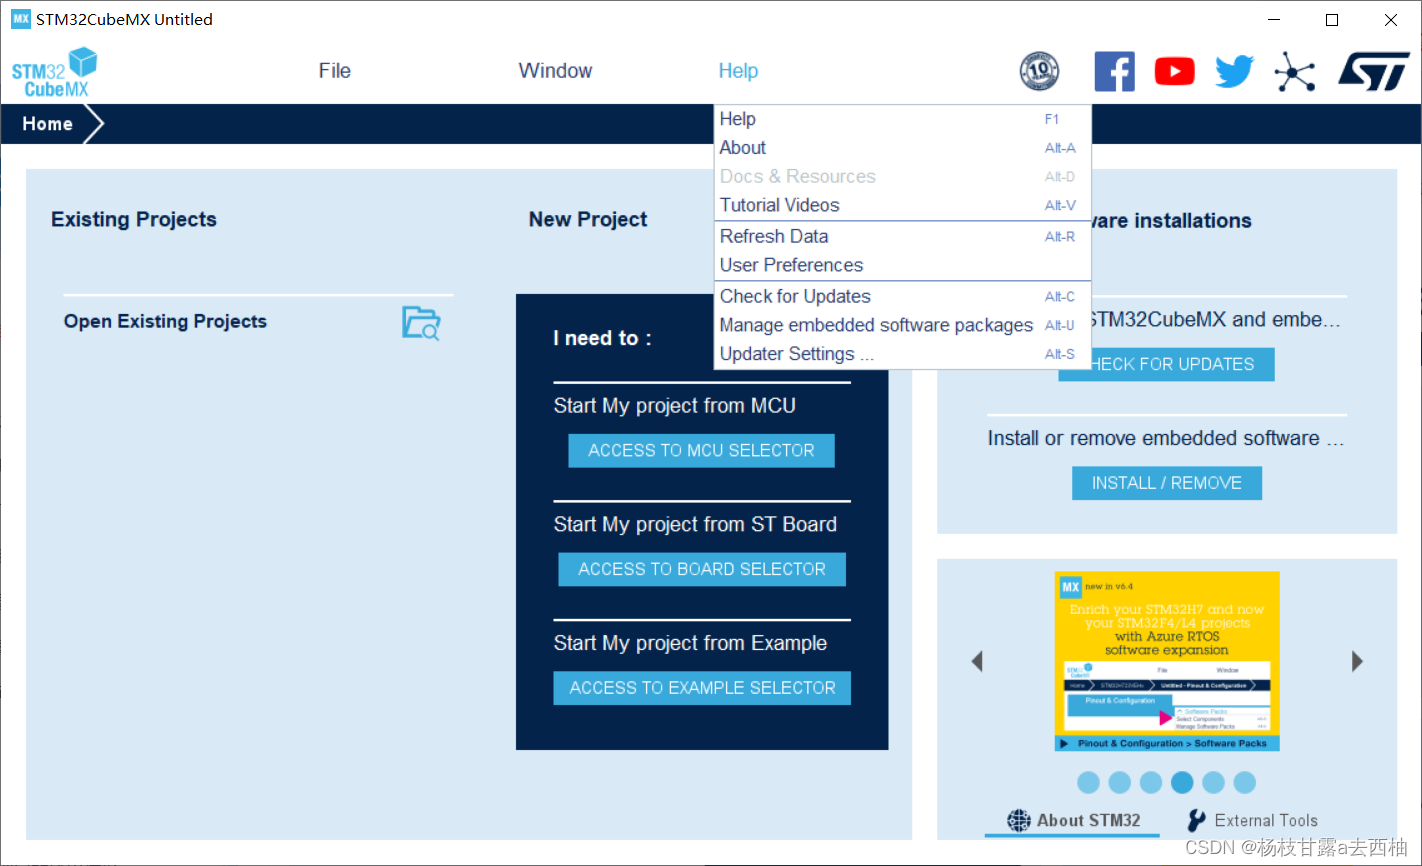Open the Facebook icon link
The image size is (1422, 866).
pyautogui.click(x=1114, y=72)
